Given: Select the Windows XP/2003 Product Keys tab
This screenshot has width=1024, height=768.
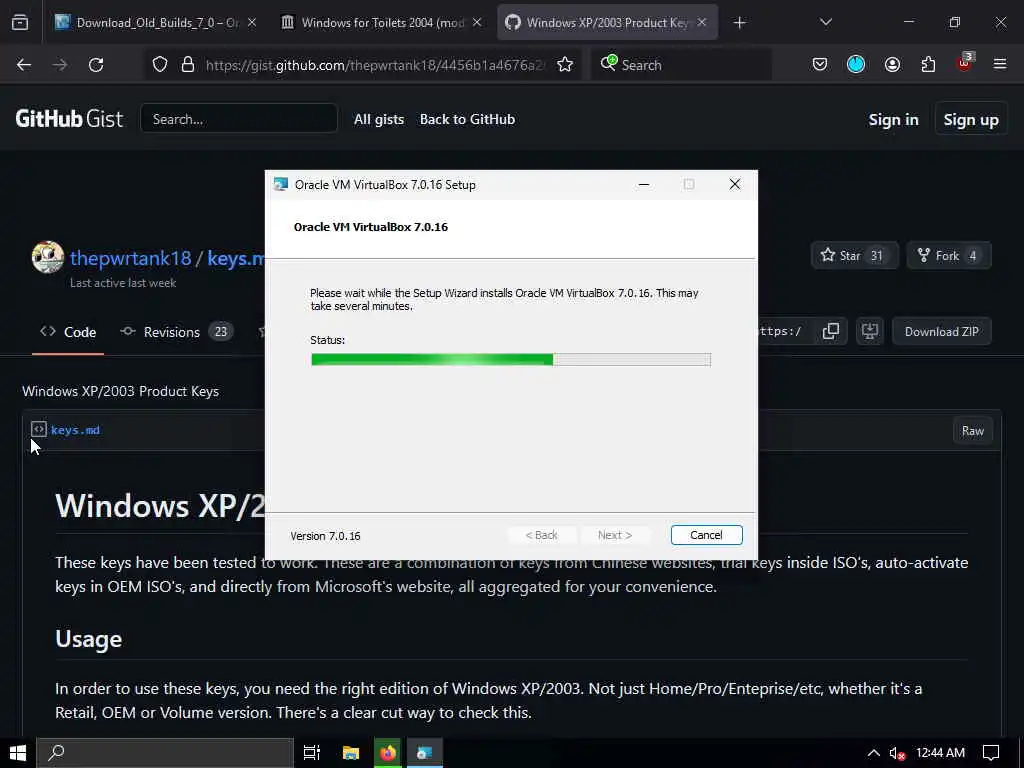Looking at the screenshot, I should 607,23.
